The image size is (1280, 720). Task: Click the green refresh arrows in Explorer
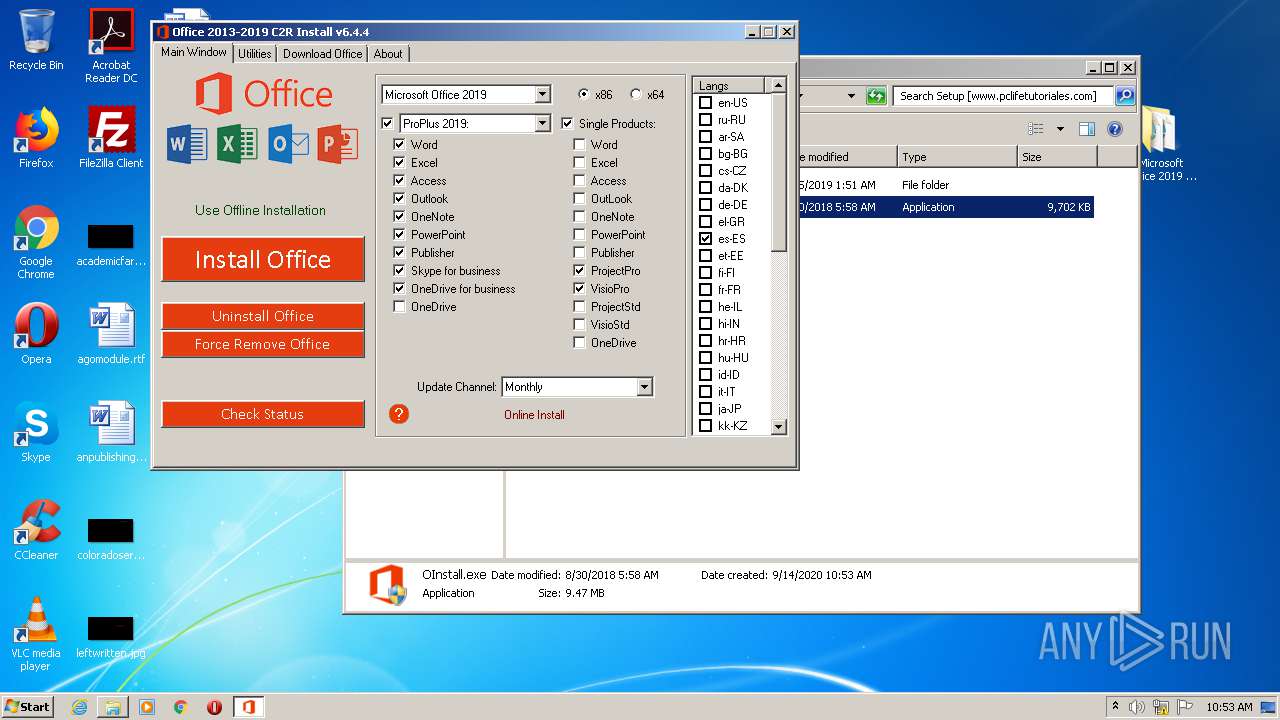pyautogui.click(x=876, y=96)
